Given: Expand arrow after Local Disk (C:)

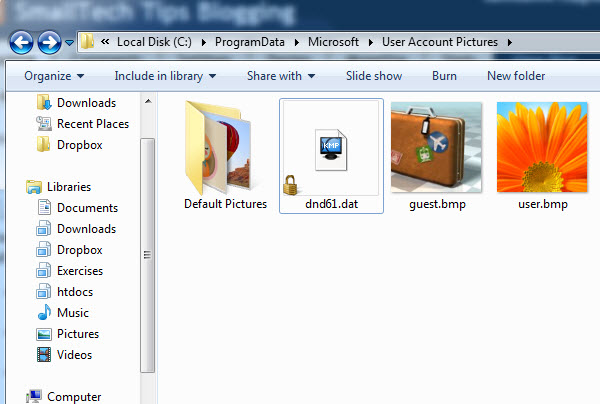Looking at the screenshot, I should (204, 42).
